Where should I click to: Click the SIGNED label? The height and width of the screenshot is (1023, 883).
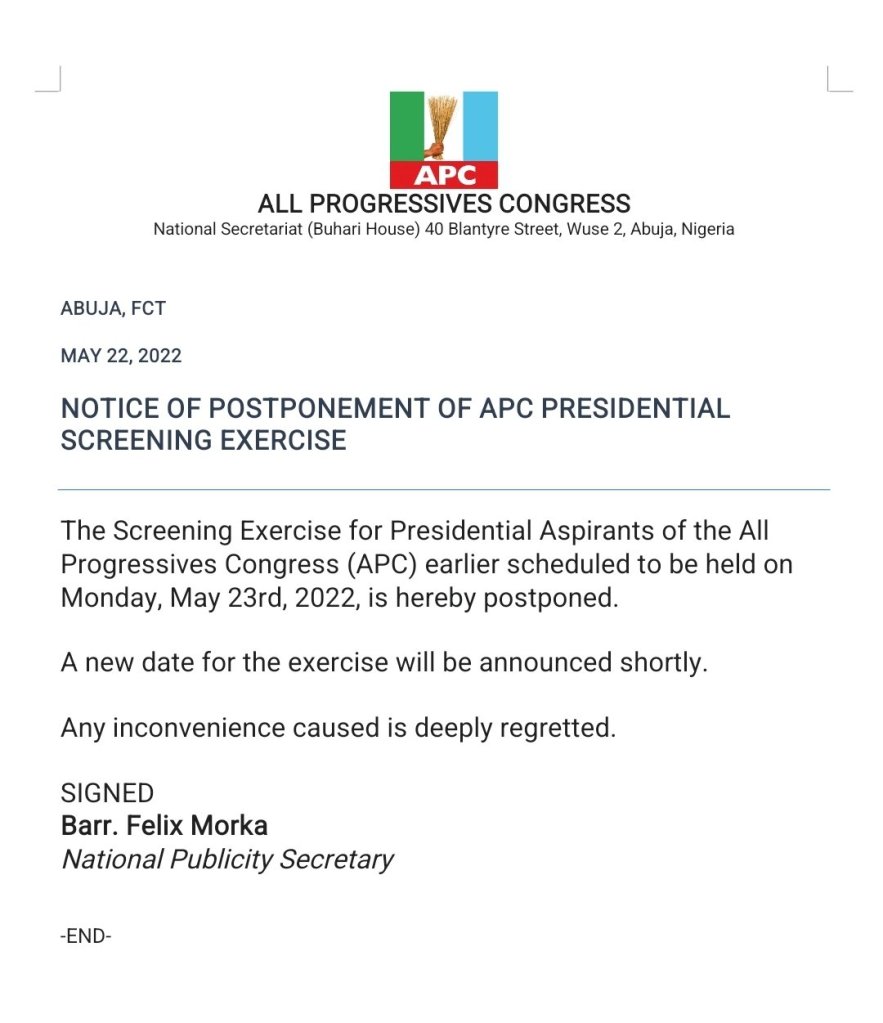107,794
